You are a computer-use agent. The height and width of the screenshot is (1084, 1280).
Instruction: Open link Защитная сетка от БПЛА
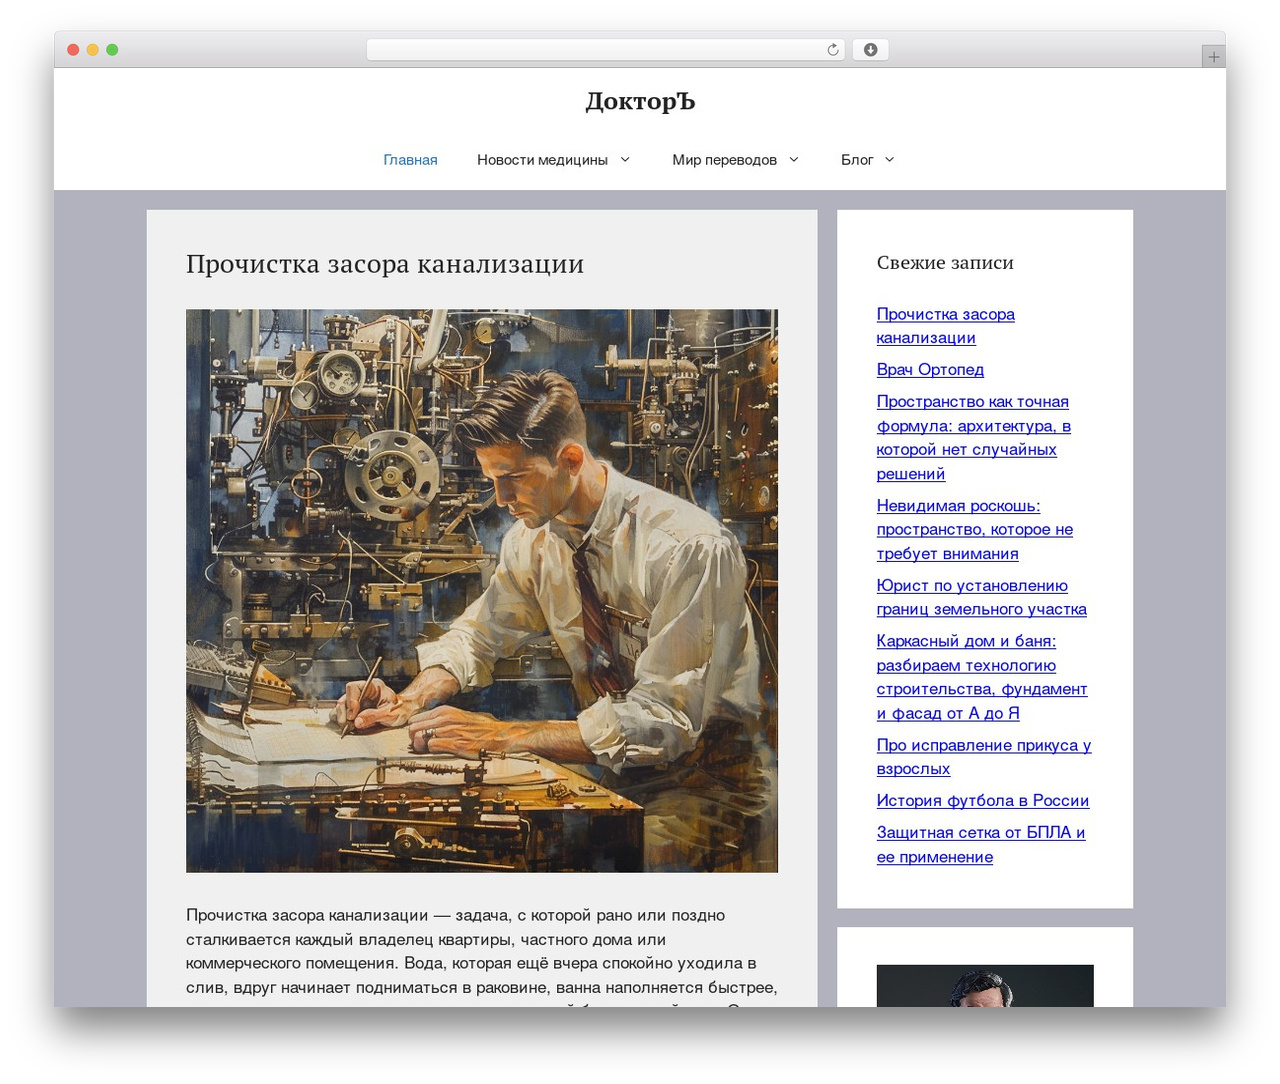coord(980,845)
